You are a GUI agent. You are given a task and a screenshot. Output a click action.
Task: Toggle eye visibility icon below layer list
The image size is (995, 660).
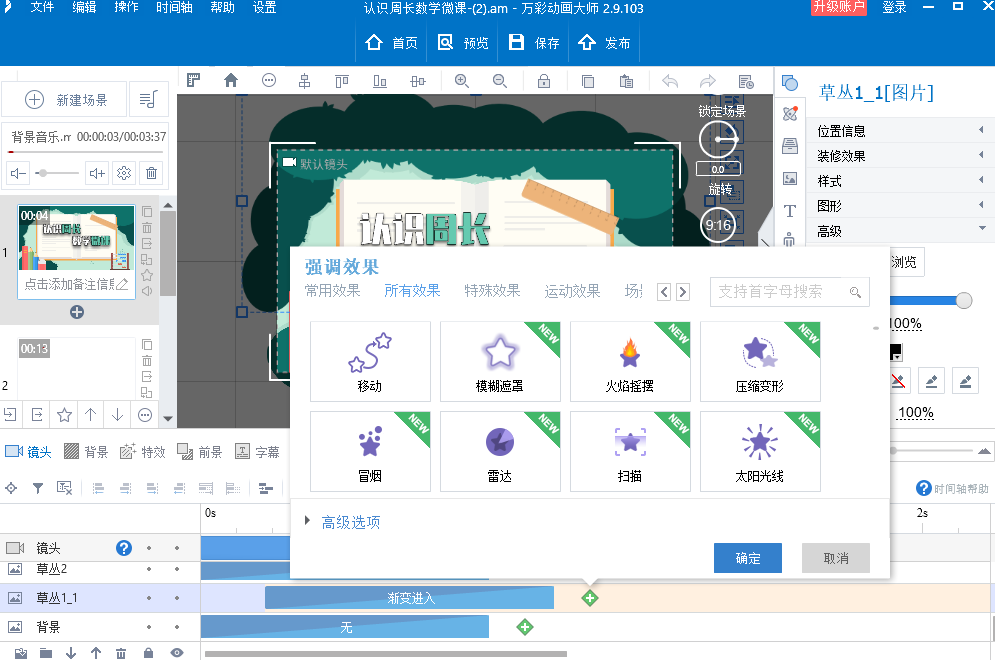point(177,653)
